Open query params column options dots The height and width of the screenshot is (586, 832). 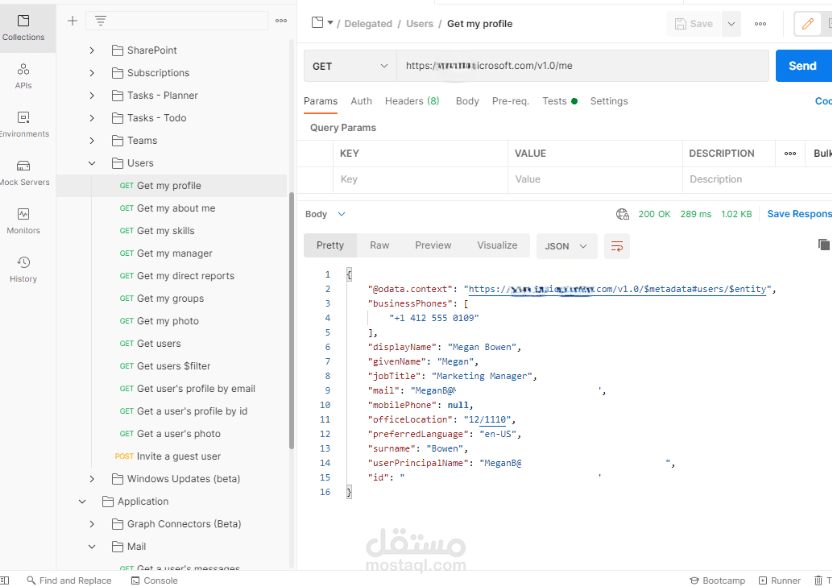pyautogui.click(x=790, y=153)
